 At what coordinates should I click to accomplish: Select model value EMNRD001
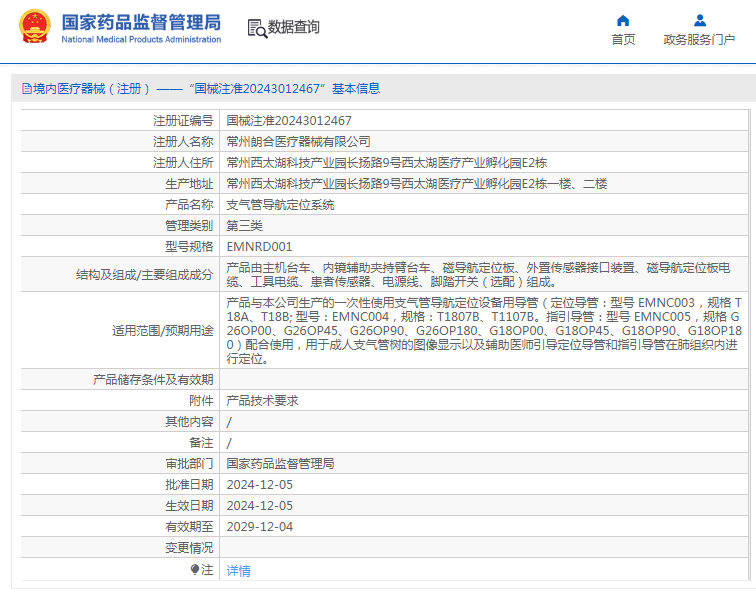pyautogui.click(x=259, y=247)
